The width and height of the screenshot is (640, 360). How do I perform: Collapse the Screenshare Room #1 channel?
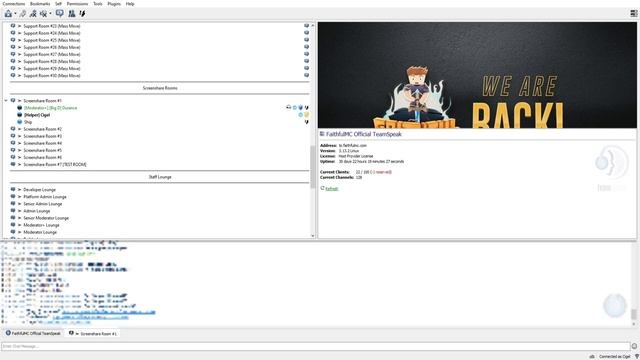(x=6, y=100)
